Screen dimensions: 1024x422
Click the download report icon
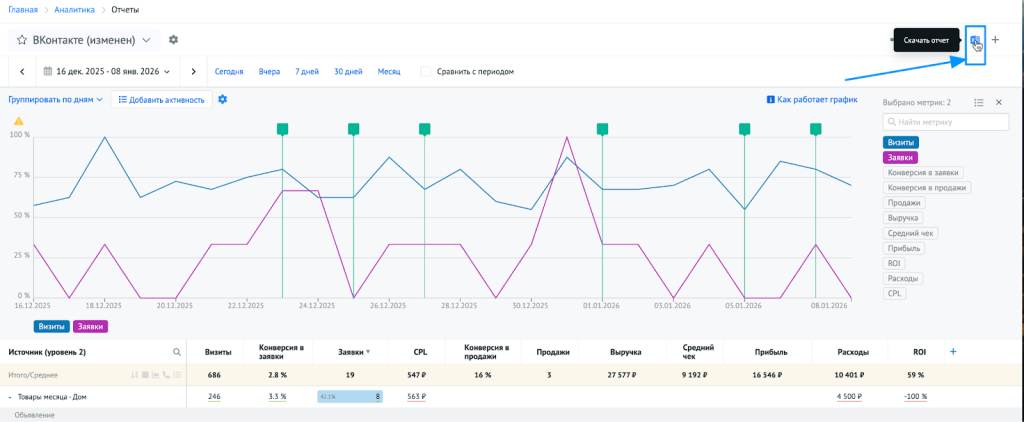pyautogui.click(x=975, y=40)
